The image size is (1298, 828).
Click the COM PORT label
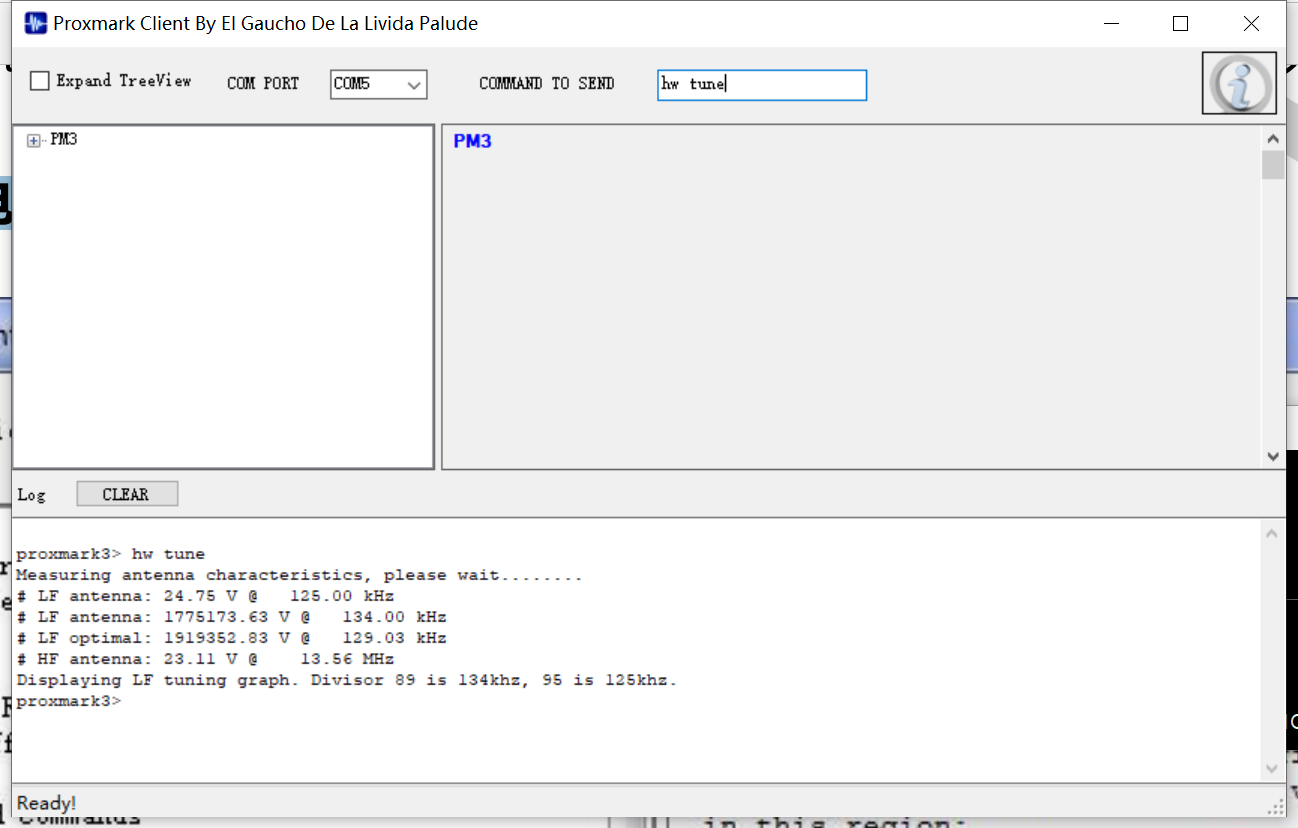click(263, 84)
